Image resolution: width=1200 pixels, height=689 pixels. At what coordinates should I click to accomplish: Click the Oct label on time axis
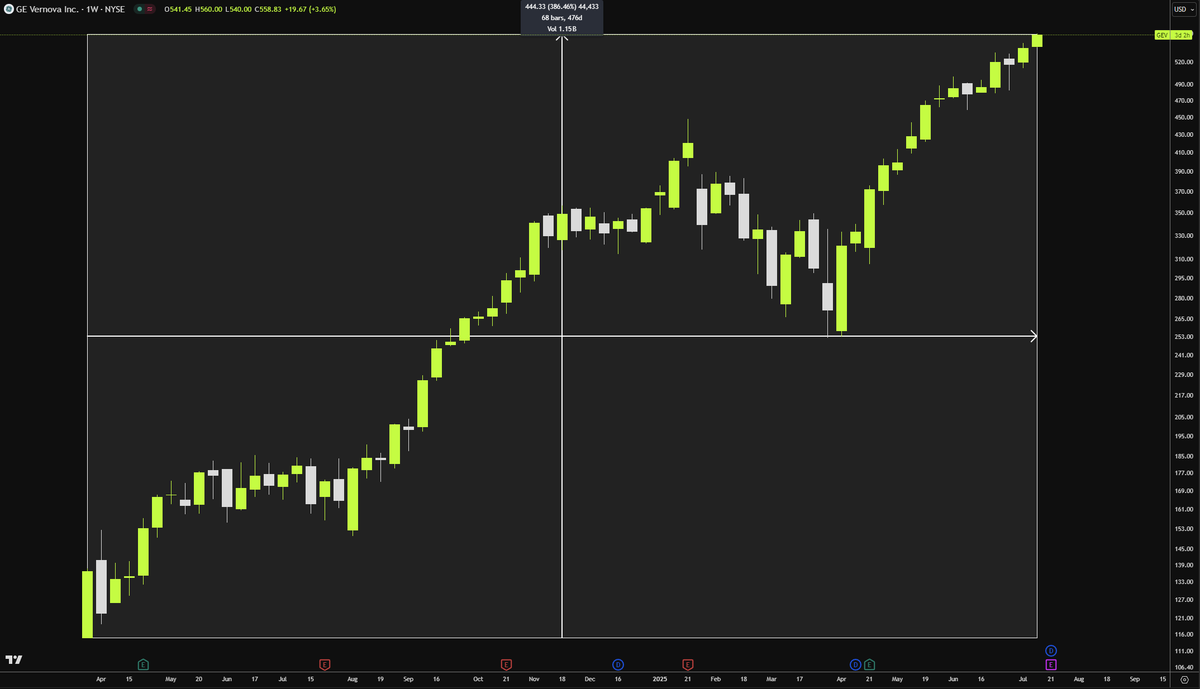click(478, 678)
